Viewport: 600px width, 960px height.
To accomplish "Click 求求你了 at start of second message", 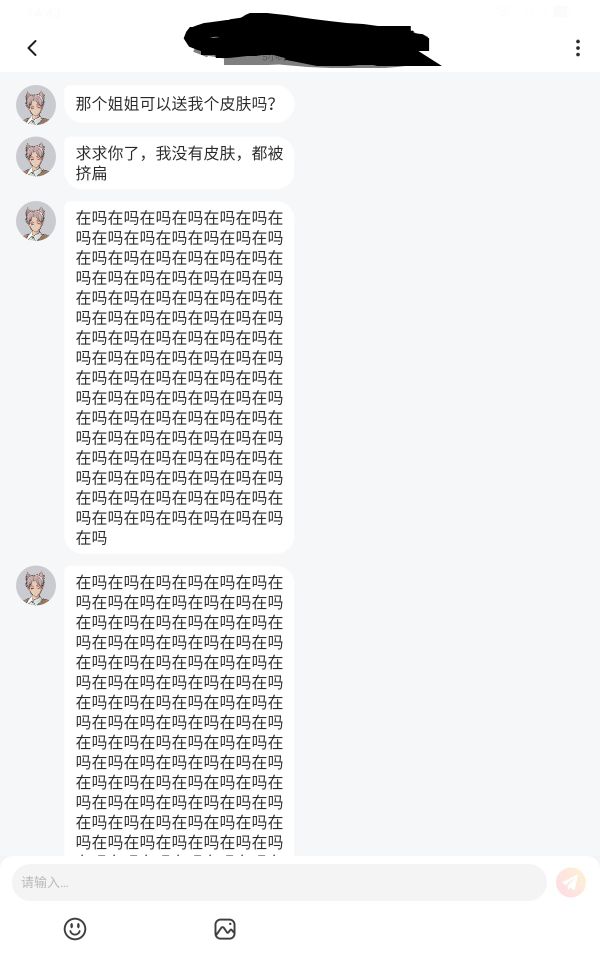I will 108,153.
